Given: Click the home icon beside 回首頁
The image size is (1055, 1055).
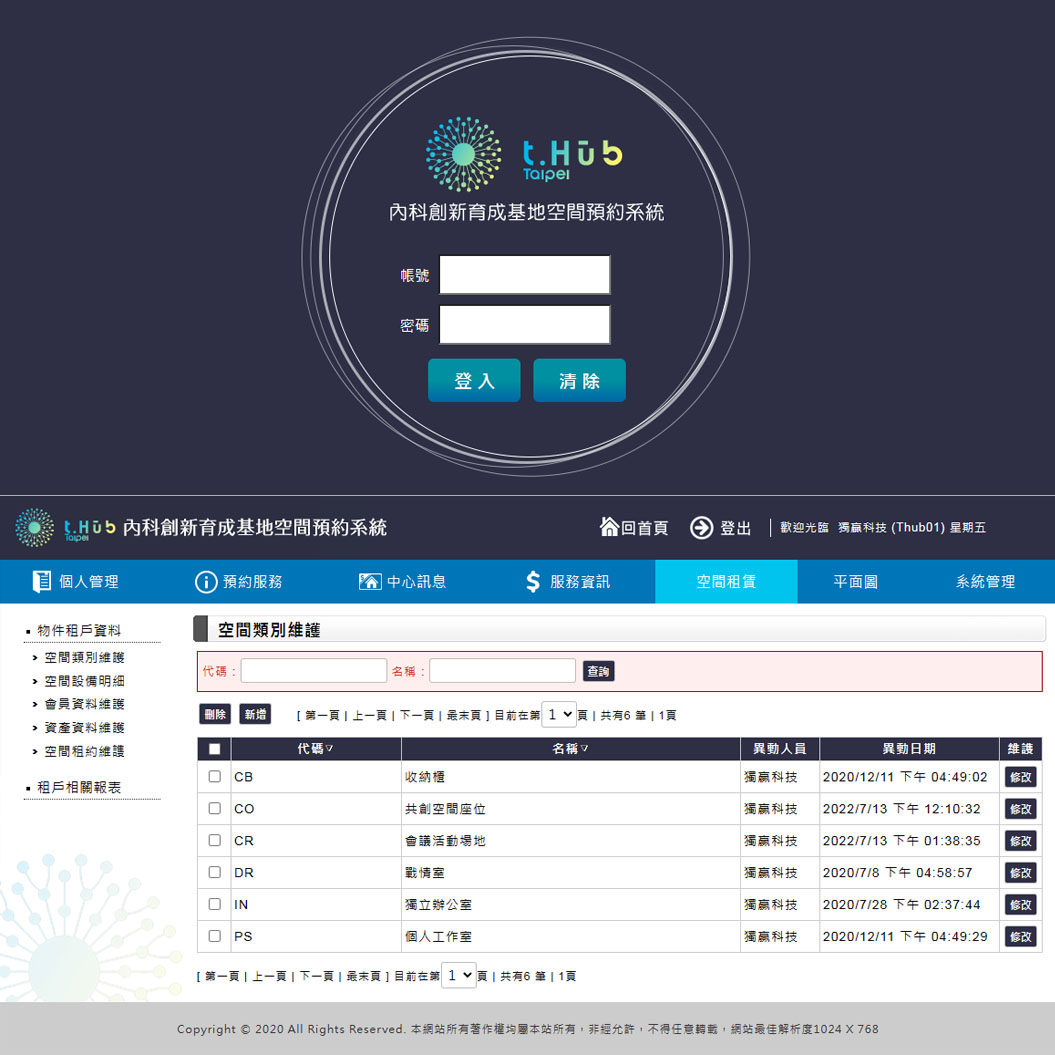Looking at the screenshot, I should (609, 526).
